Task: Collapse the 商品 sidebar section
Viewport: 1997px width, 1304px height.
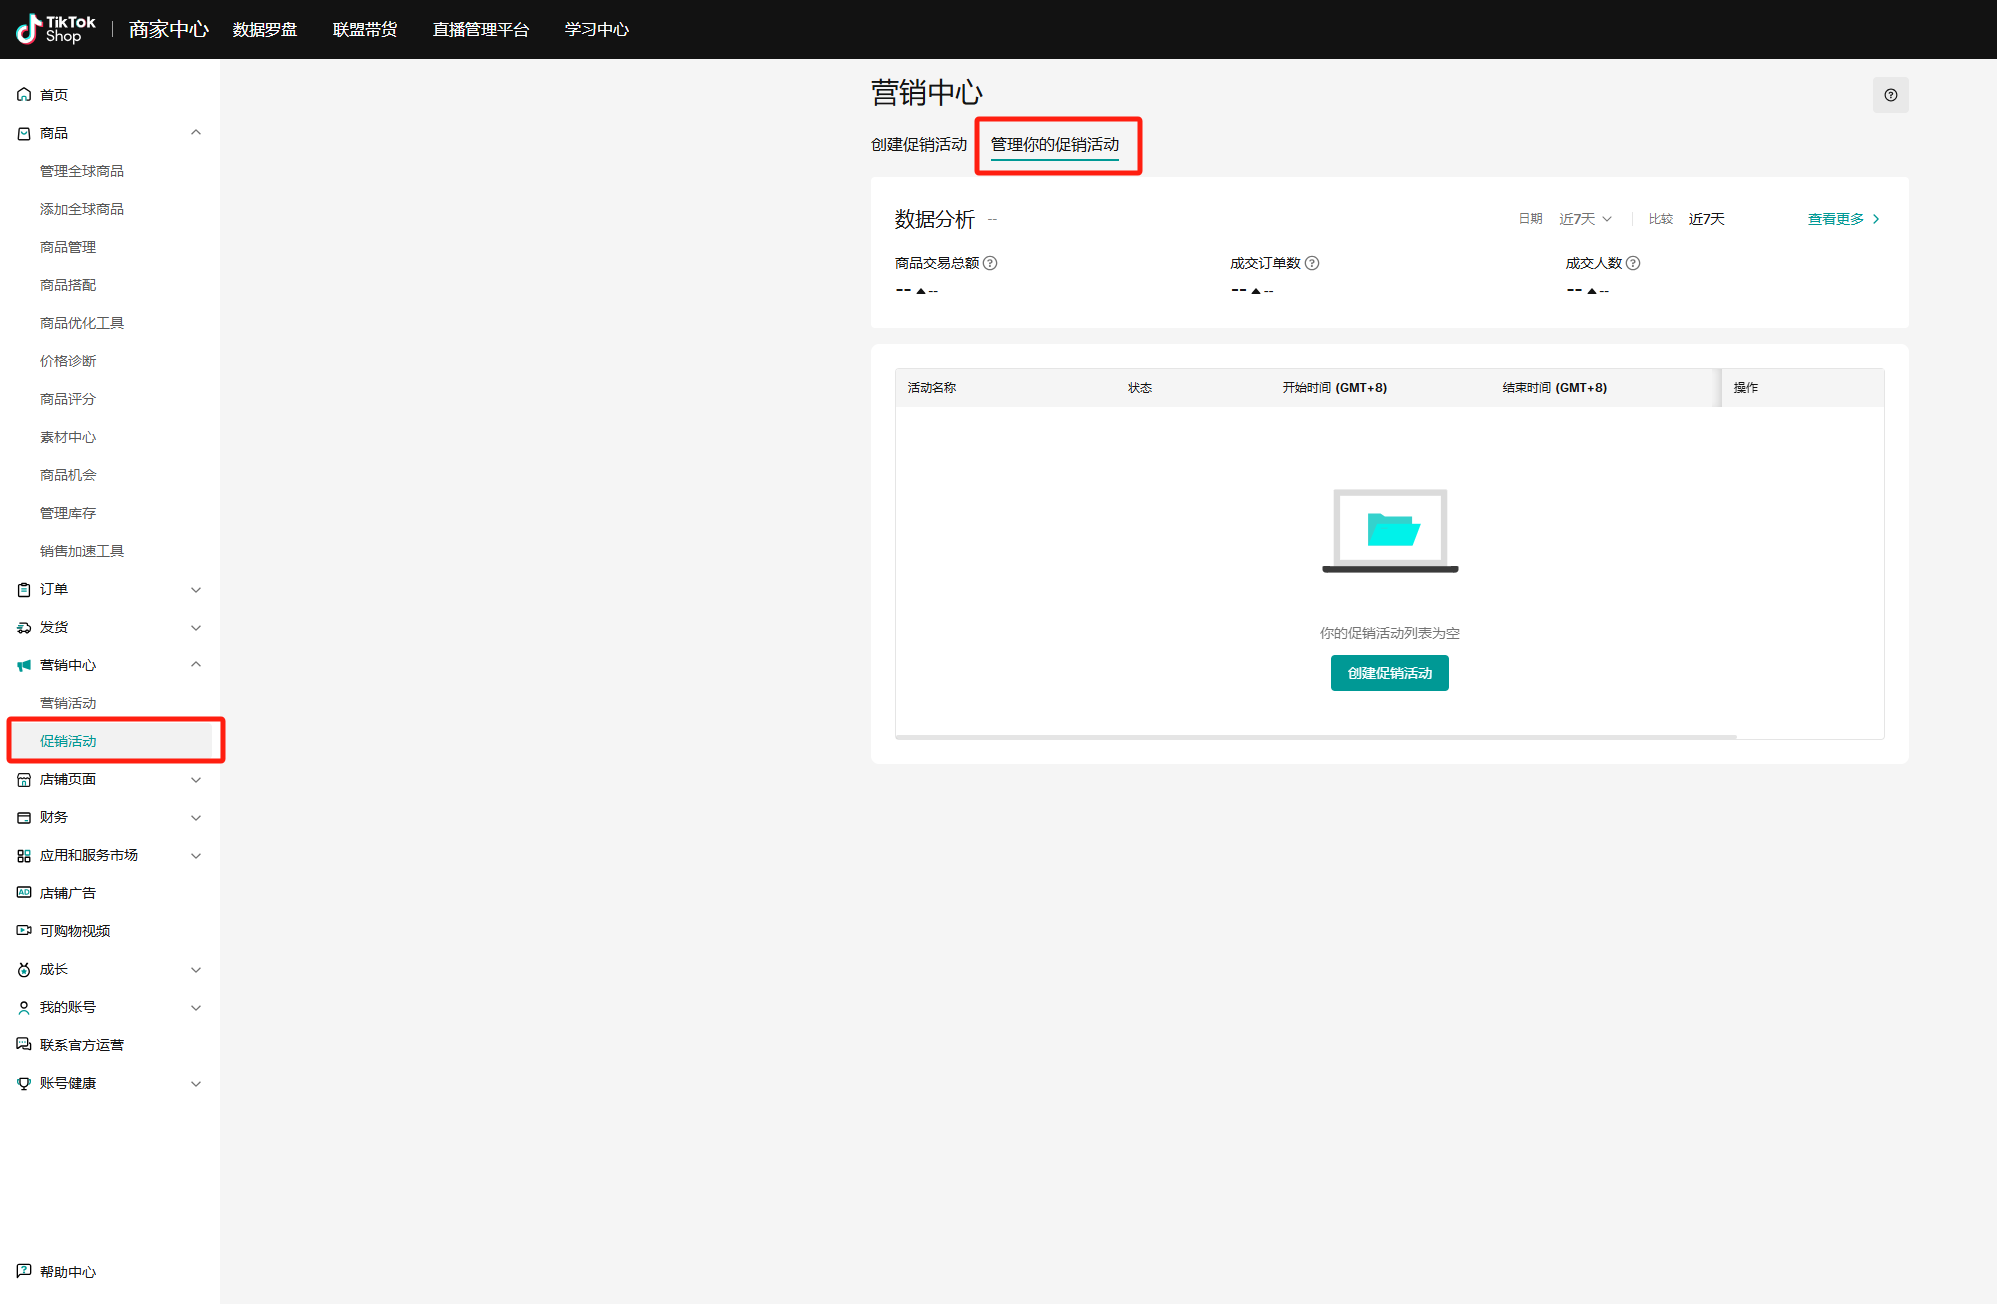Action: [x=196, y=133]
